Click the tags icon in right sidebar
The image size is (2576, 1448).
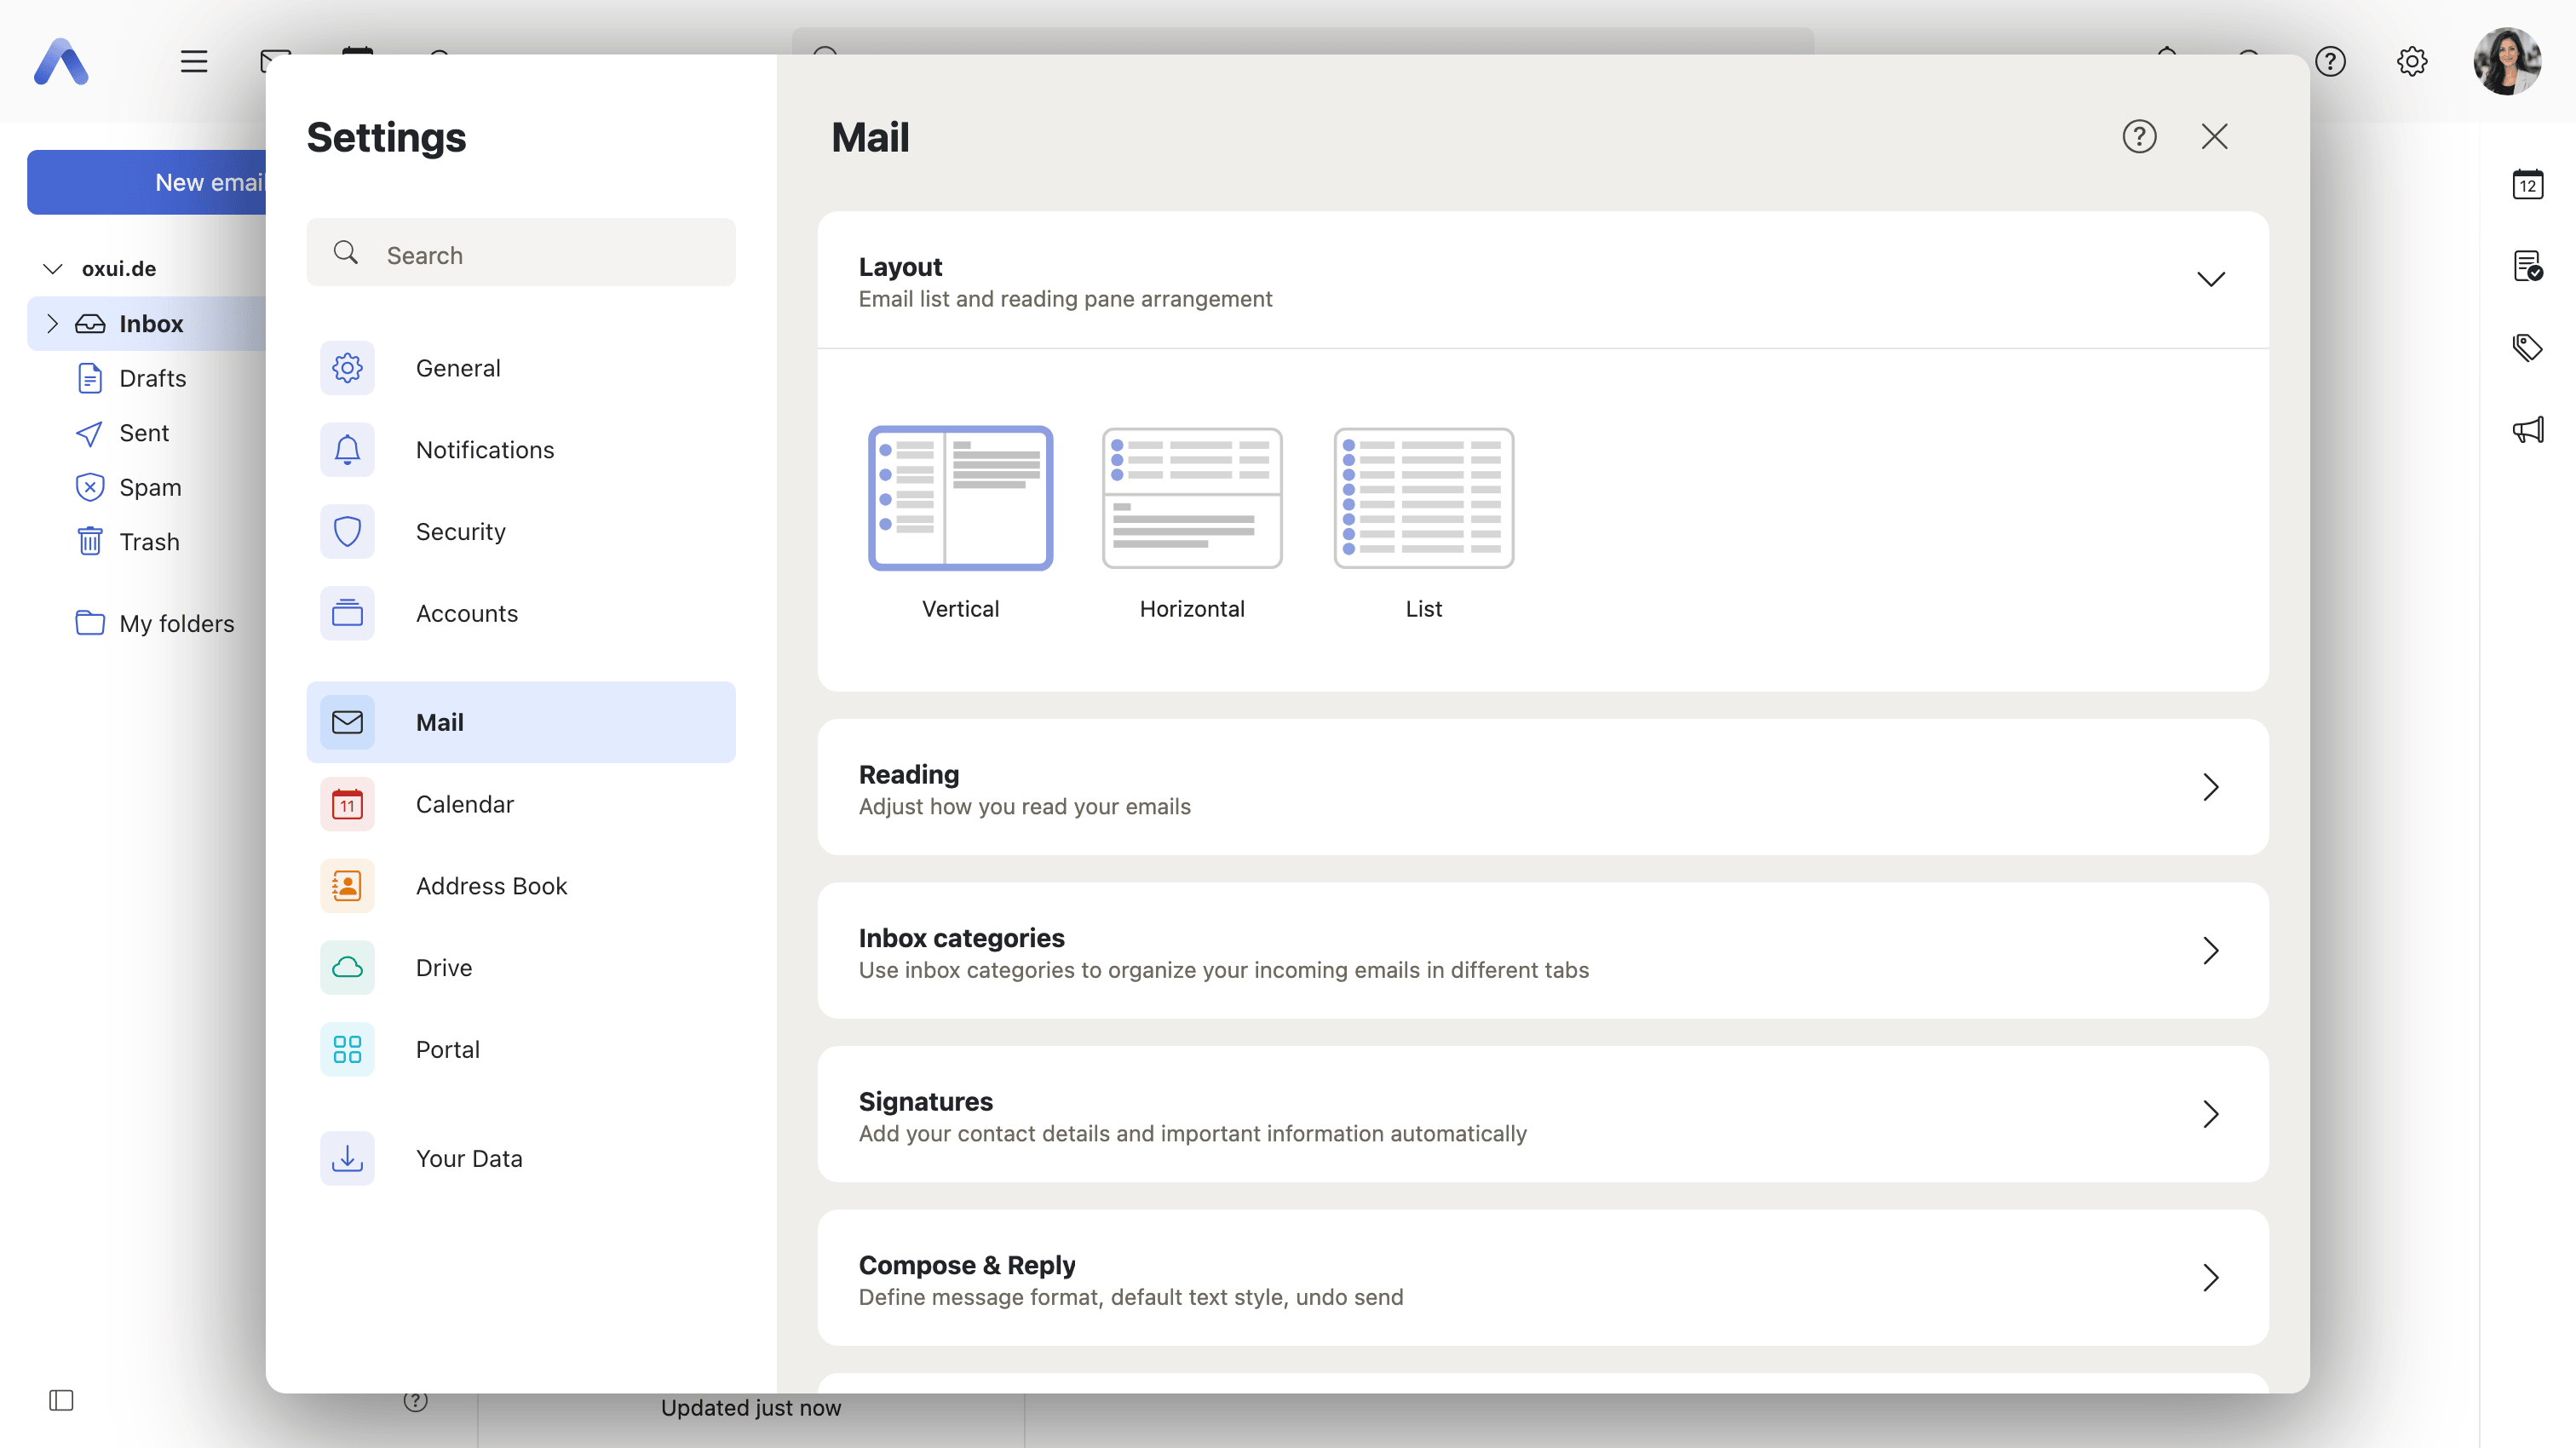pos(2528,348)
